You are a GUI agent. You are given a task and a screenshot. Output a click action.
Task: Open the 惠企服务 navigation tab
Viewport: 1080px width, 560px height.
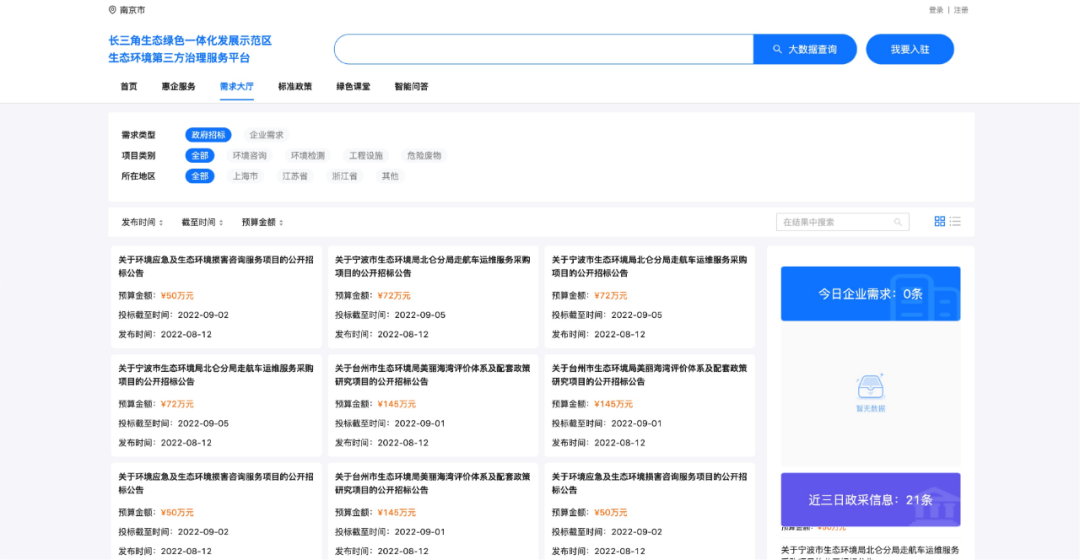point(178,87)
